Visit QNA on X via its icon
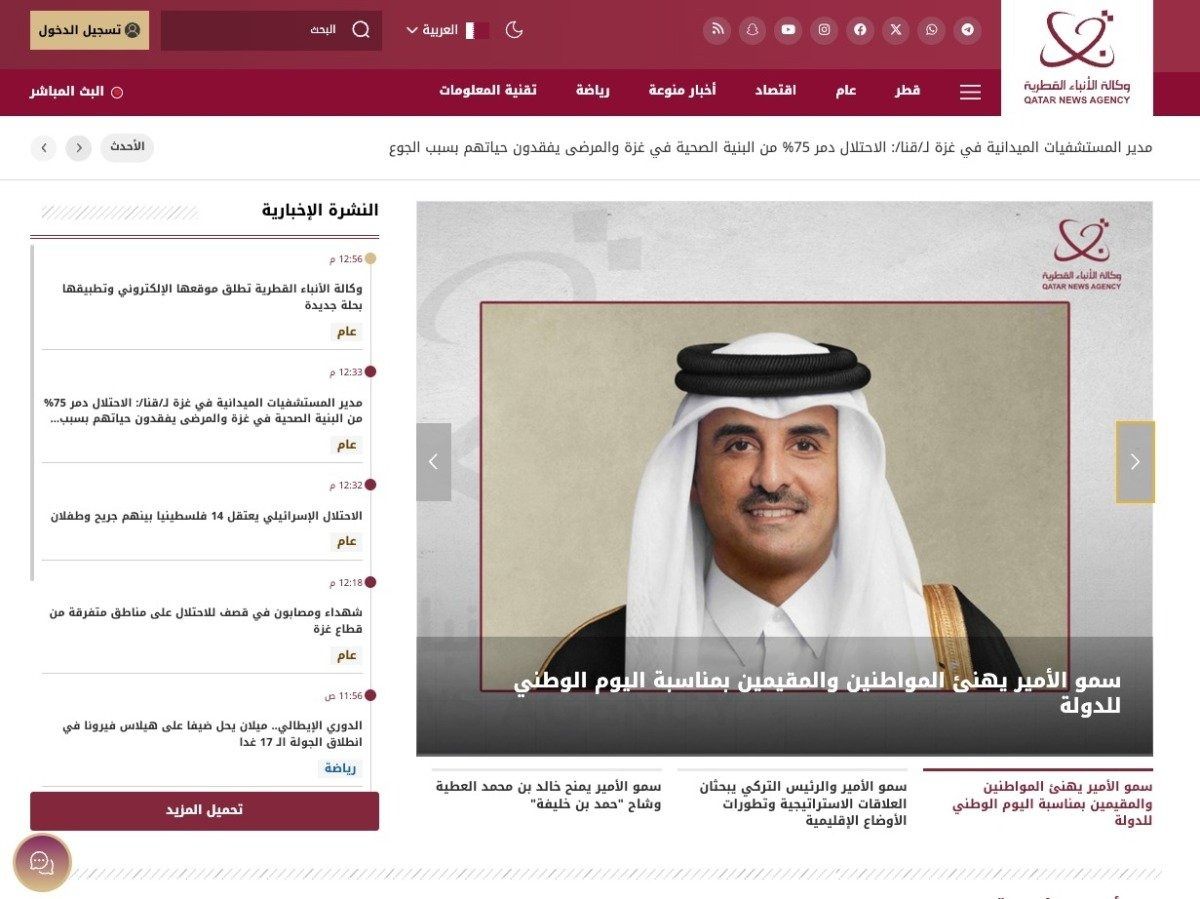1200x899 pixels. point(896,30)
